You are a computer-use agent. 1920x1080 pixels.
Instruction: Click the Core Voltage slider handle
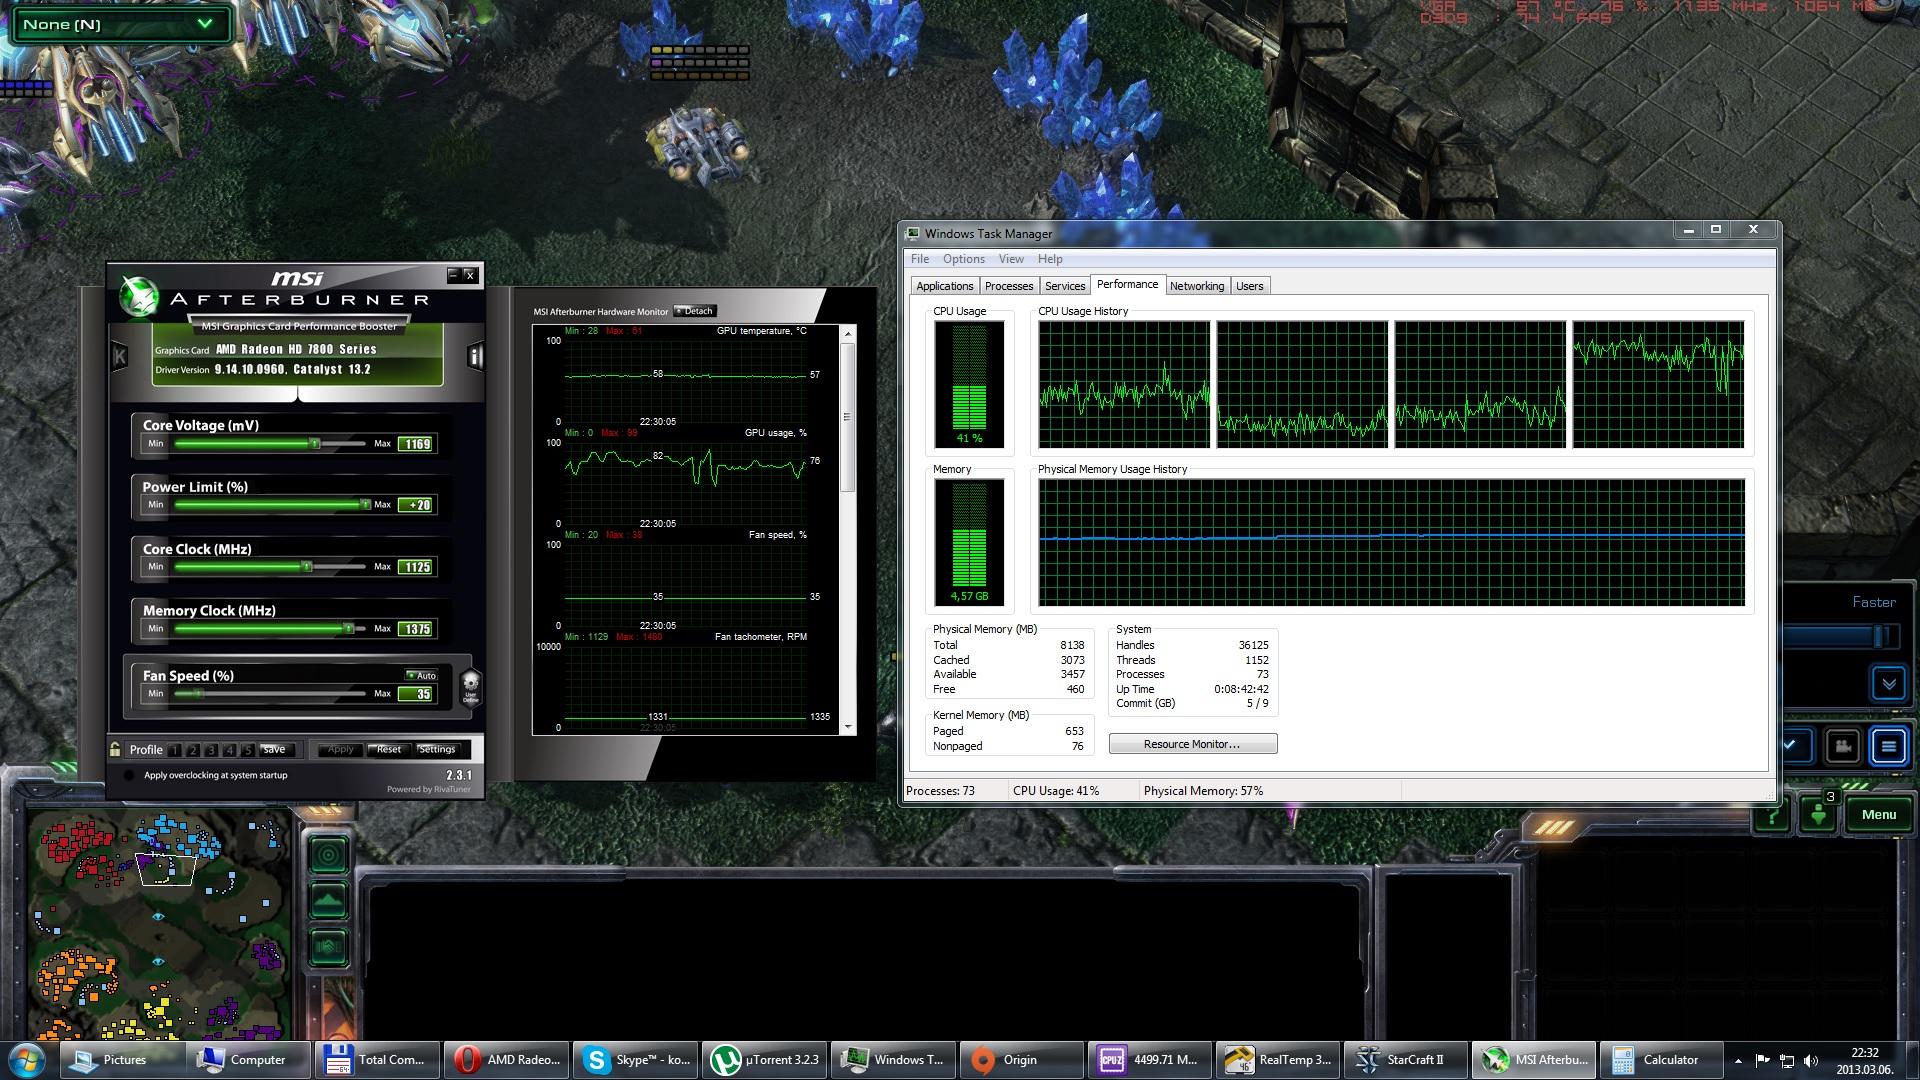click(314, 443)
